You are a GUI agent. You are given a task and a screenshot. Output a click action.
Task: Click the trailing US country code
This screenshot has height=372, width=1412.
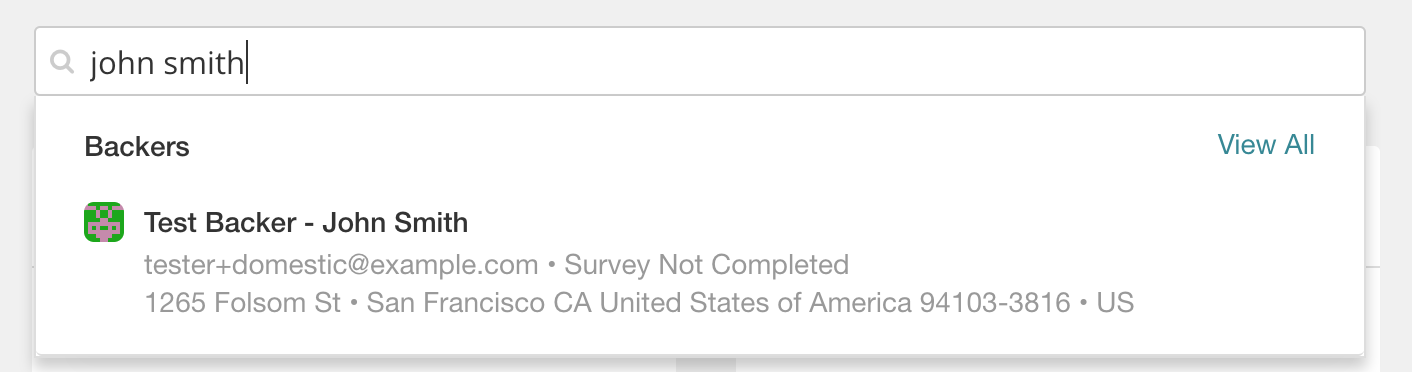(x=1115, y=302)
